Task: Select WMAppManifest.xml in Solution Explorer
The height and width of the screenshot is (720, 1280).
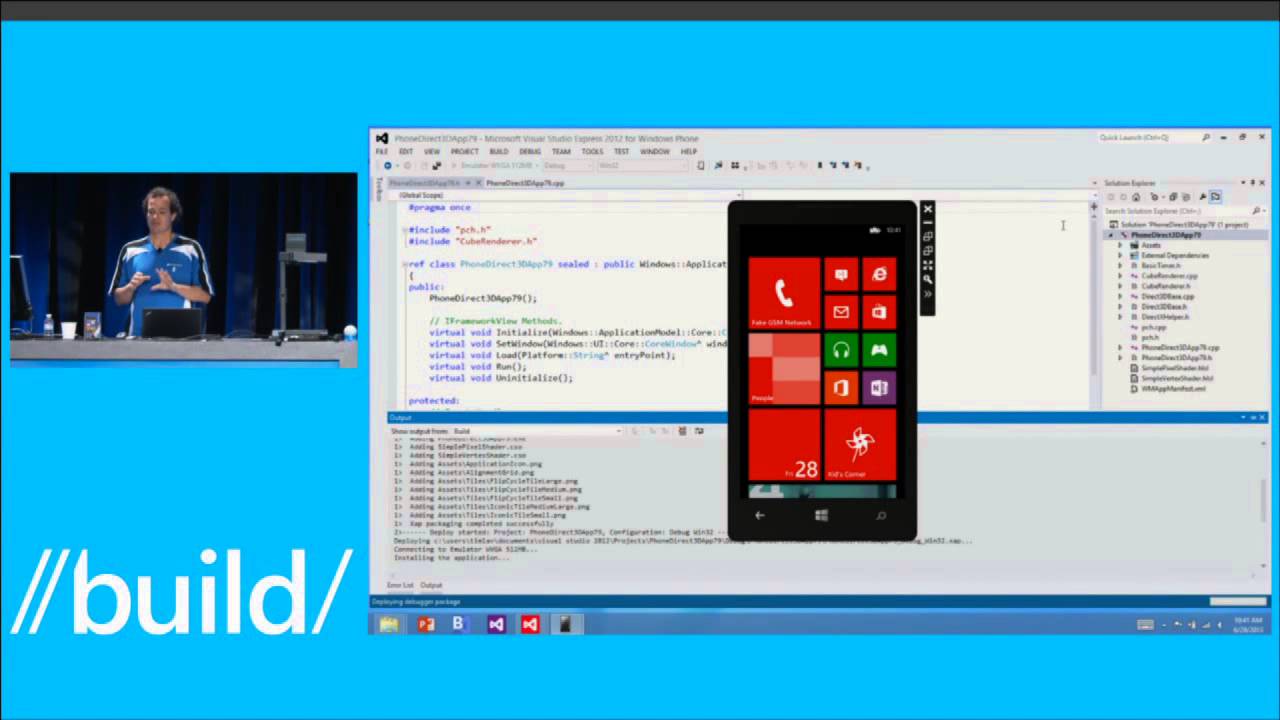Action: pos(1172,388)
